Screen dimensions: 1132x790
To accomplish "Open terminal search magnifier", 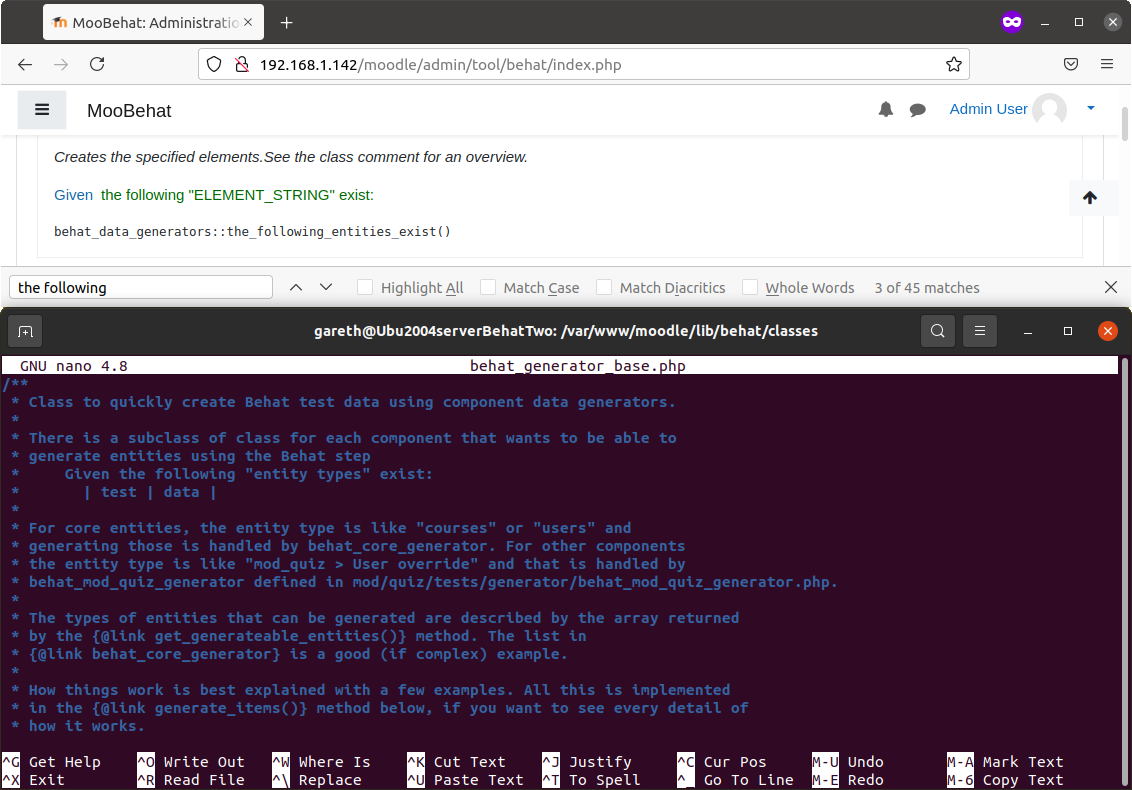I will 938,331.
